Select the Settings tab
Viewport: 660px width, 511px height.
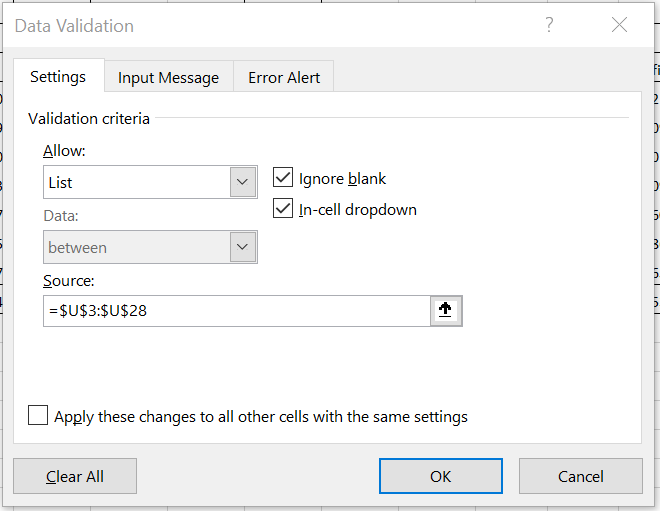[x=58, y=77]
